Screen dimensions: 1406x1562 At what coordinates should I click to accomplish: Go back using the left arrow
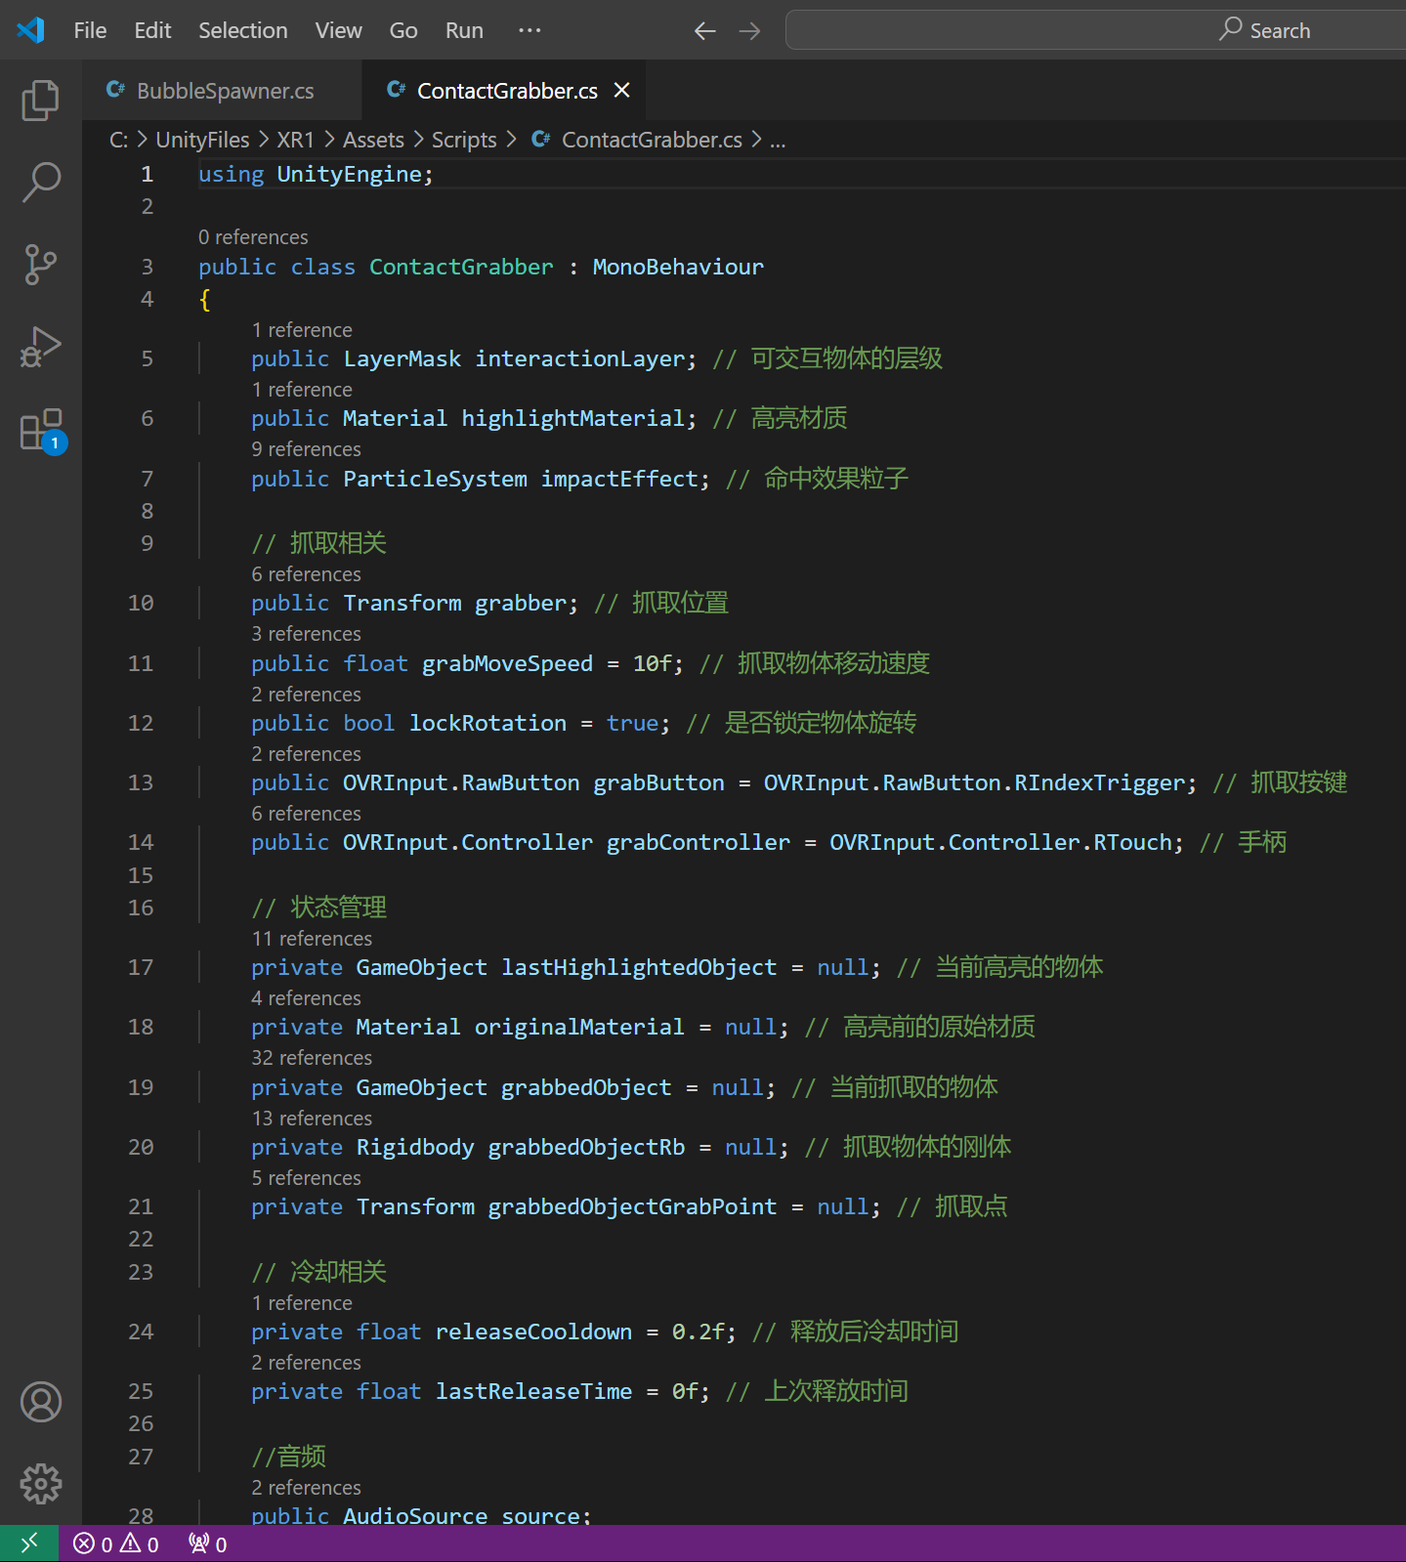(x=705, y=31)
